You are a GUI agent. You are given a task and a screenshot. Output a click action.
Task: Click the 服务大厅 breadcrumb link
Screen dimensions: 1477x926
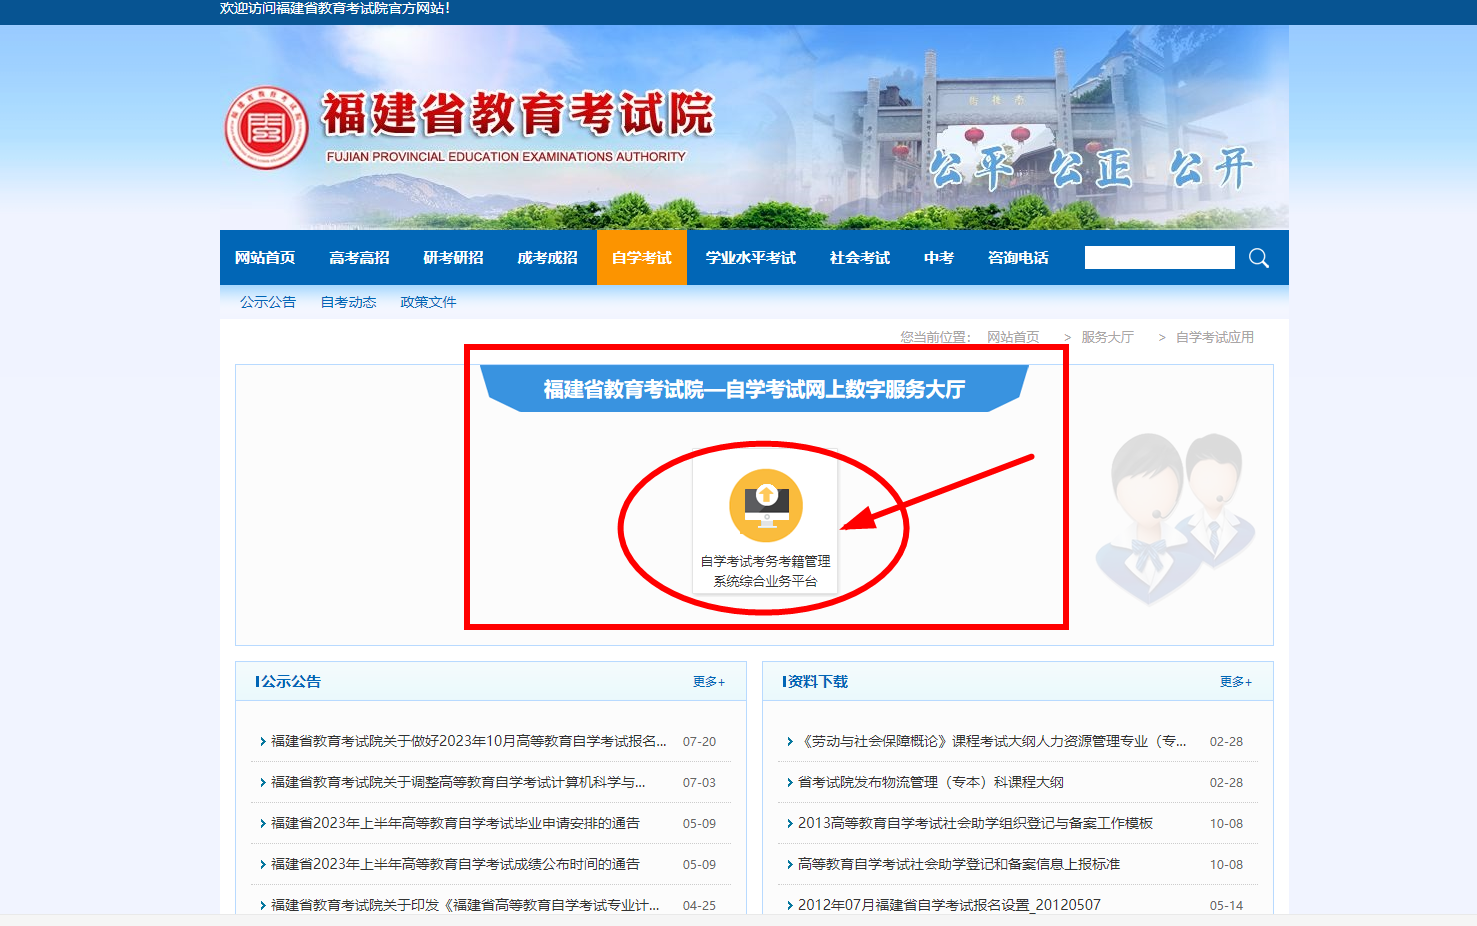tap(1107, 337)
